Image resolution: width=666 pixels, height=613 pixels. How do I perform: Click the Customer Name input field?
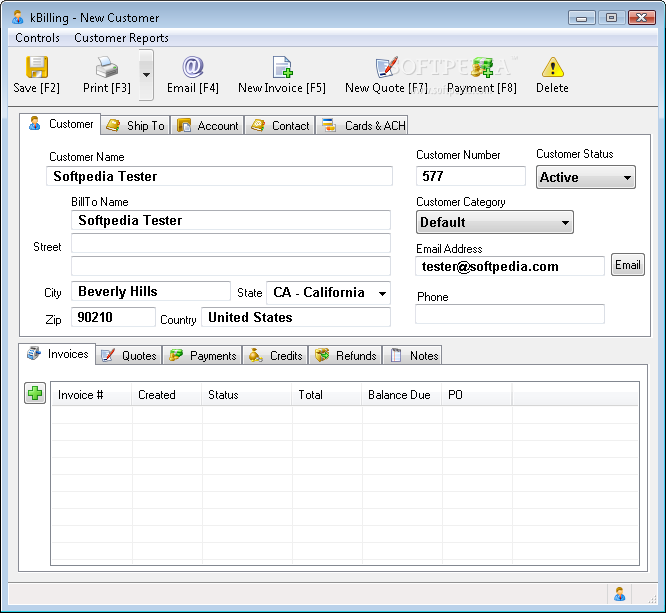(219, 176)
